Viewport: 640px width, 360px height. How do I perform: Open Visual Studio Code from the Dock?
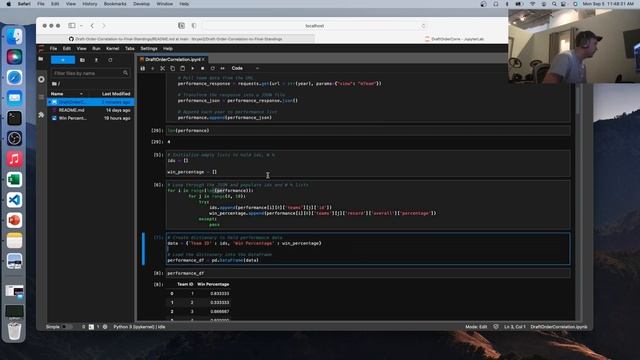[14, 200]
